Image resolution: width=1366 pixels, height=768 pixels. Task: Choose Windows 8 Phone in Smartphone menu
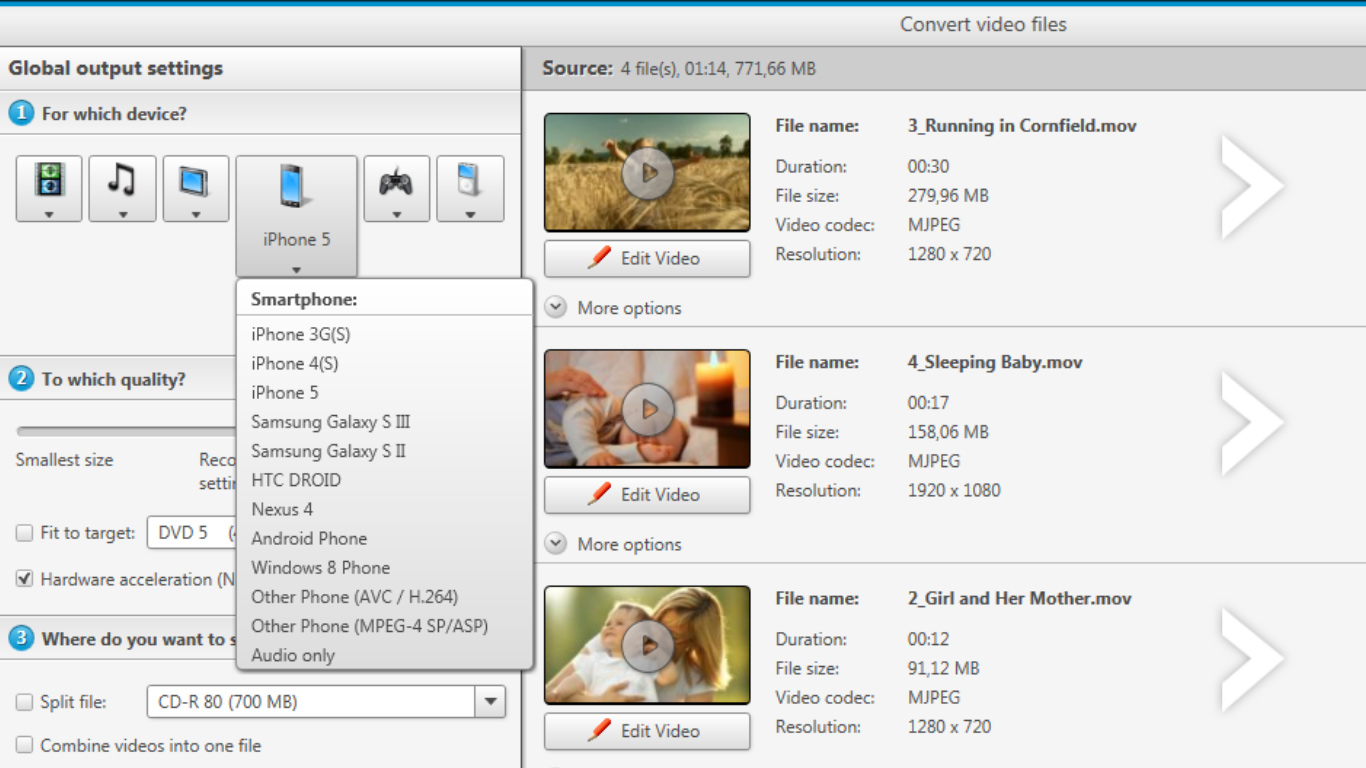(320, 567)
